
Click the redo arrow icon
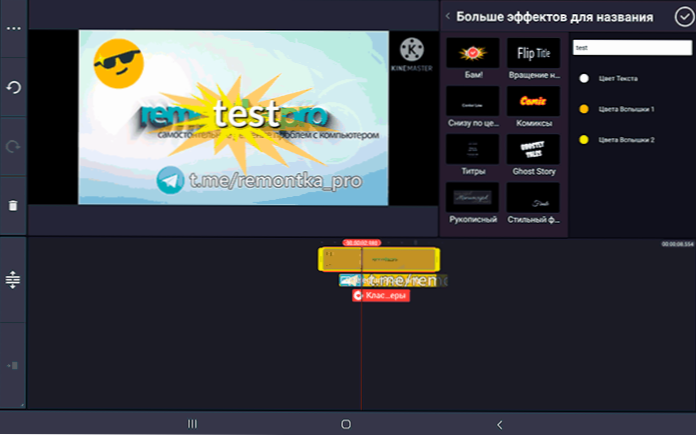coord(13,146)
